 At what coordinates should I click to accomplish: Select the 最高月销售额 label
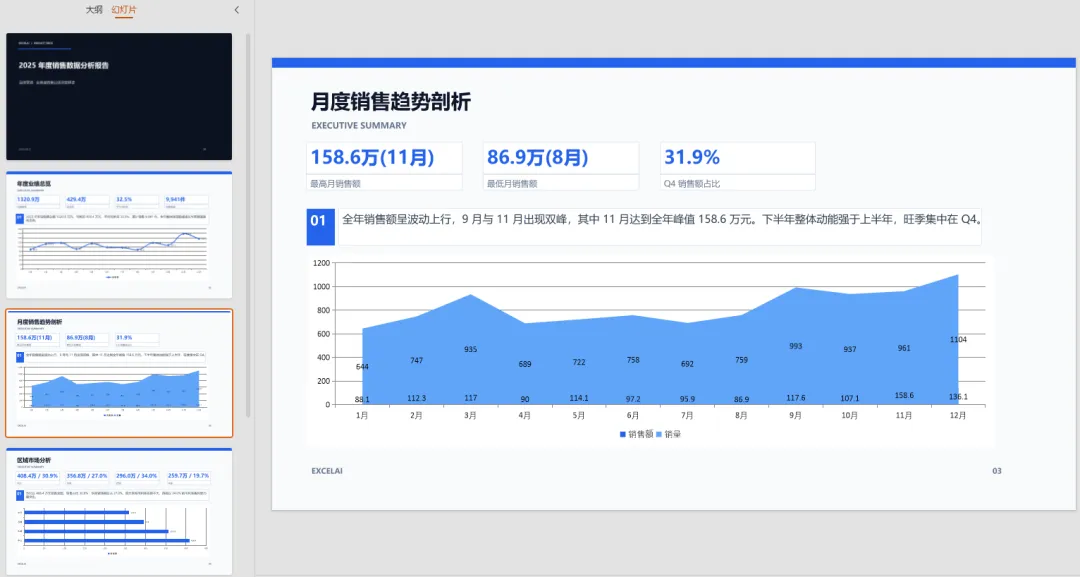click(335, 184)
